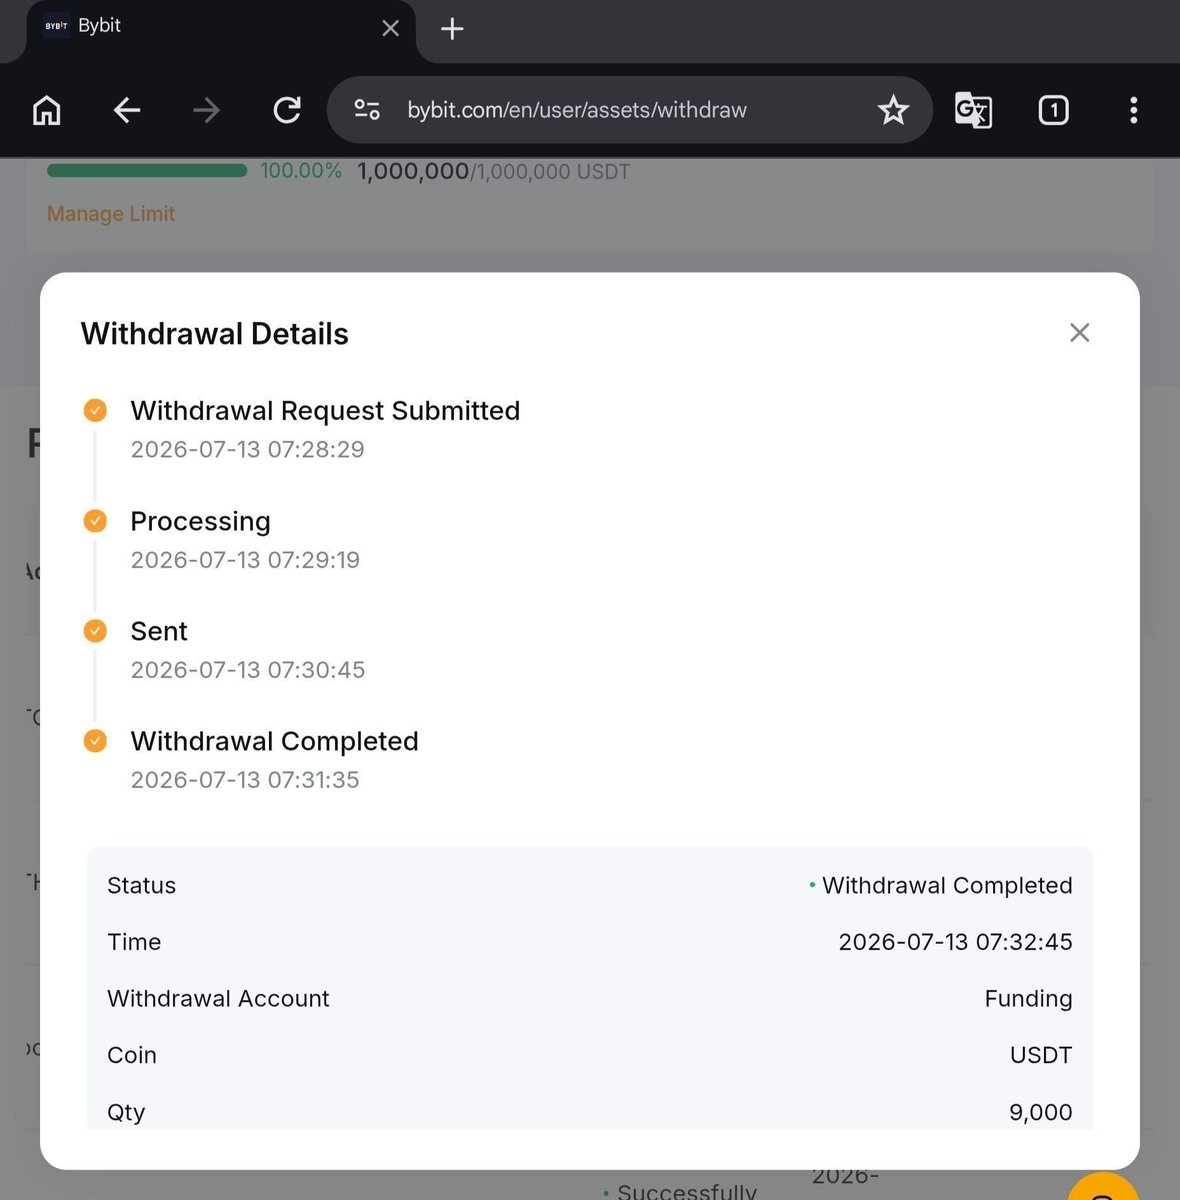Go back with the back arrow
The height and width of the screenshot is (1200, 1180).
coord(127,110)
